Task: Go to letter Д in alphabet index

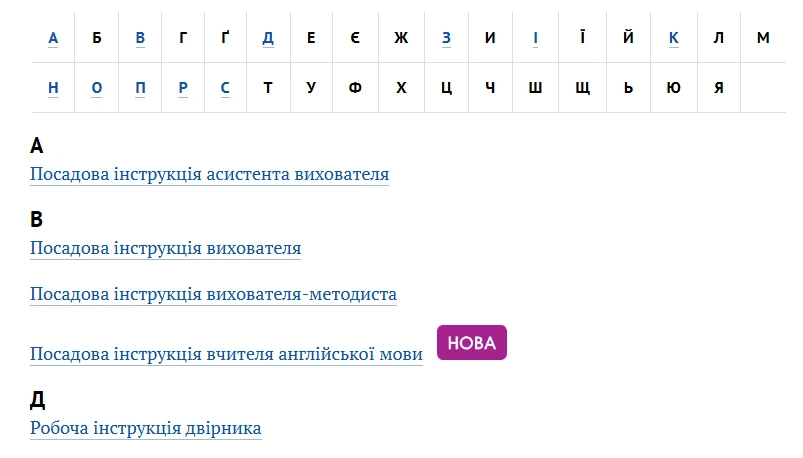Action: tap(268, 38)
